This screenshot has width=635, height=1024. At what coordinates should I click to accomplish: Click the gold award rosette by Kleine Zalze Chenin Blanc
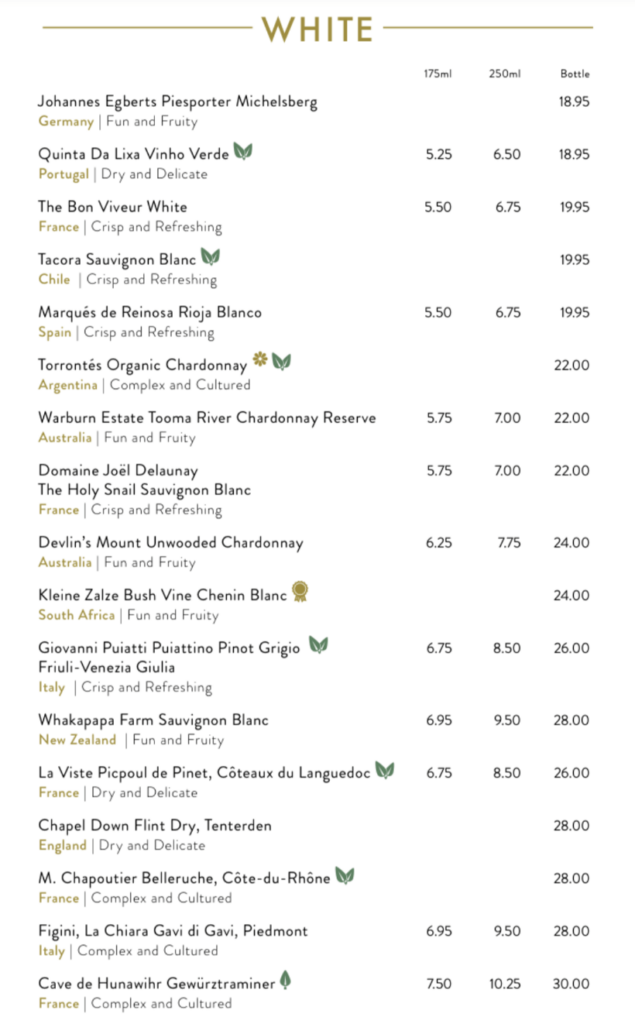(299, 592)
